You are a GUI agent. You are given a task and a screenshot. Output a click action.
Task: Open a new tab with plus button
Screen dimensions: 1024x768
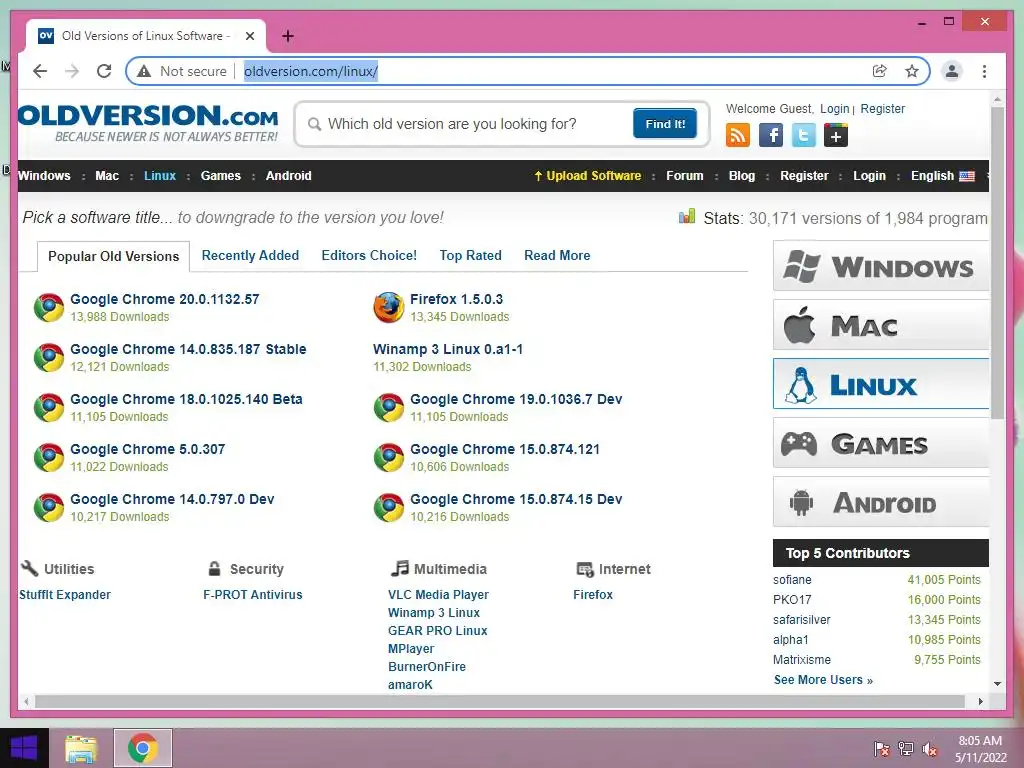point(287,36)
